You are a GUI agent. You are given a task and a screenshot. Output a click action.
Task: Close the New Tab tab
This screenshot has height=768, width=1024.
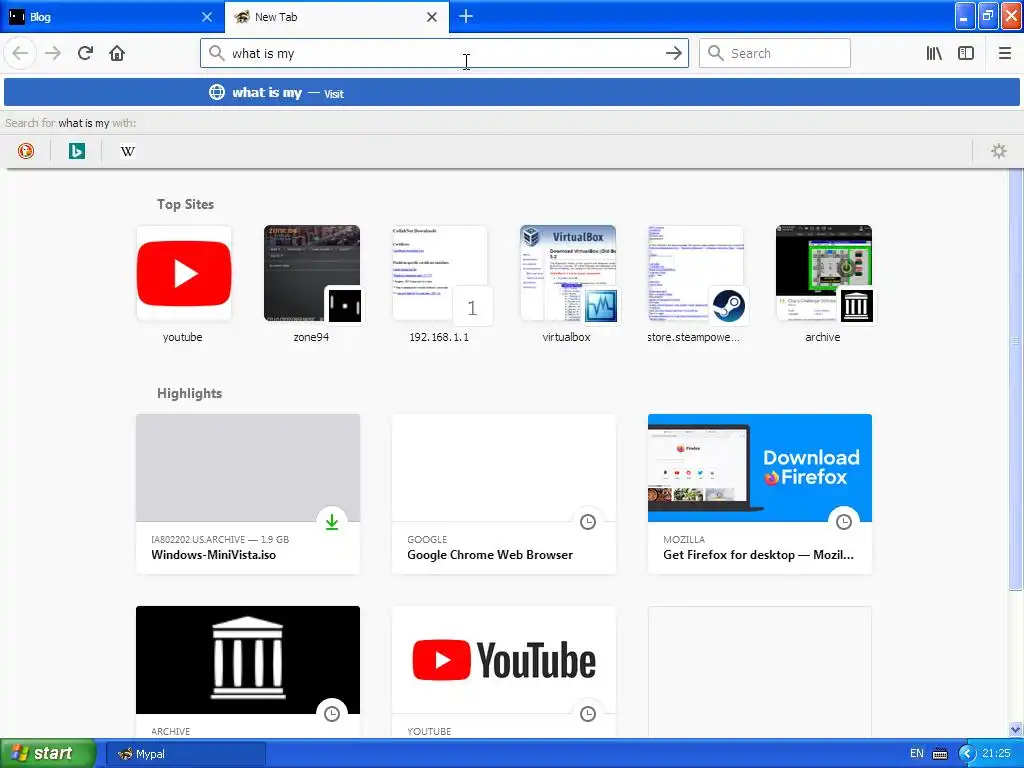432,17
